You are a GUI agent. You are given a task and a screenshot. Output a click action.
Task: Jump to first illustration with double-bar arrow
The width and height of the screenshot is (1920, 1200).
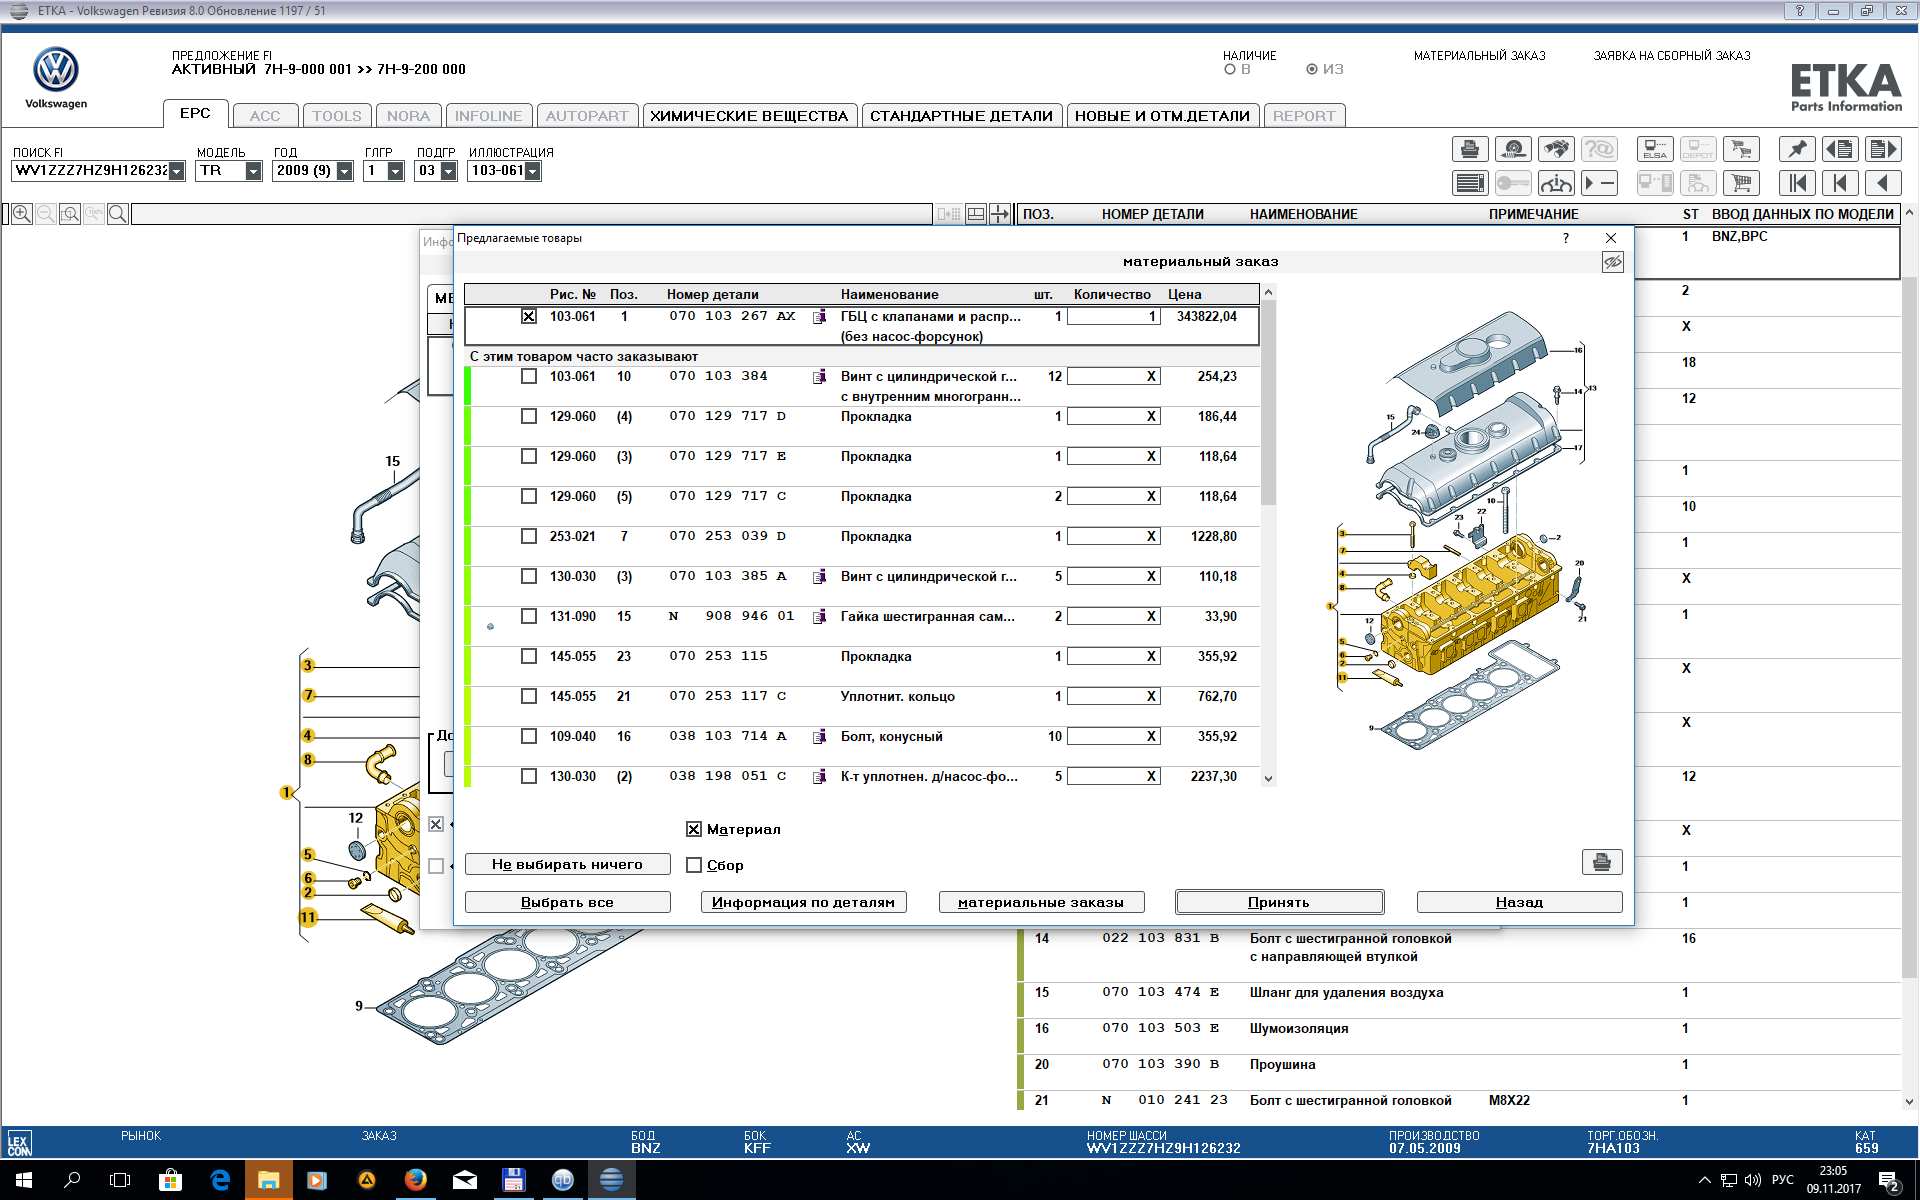pyautogui.click(x=1797, y=183)
